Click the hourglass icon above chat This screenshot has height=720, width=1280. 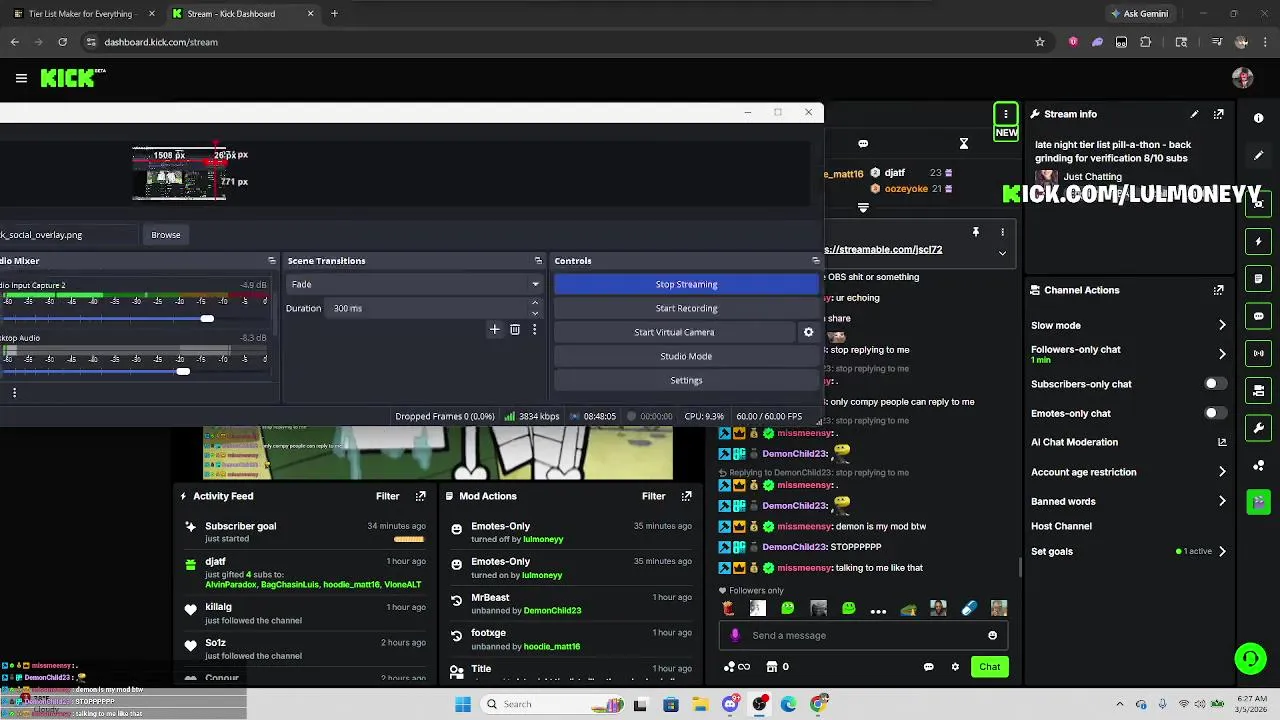(x=964, y=144)
